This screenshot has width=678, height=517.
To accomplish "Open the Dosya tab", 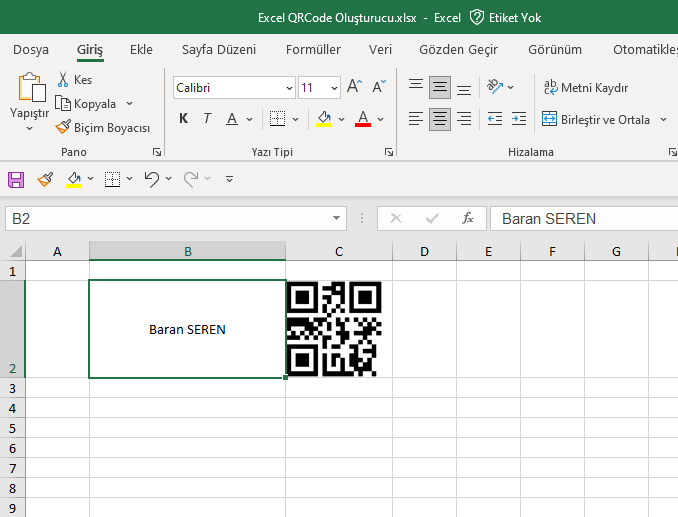I will (31, 50).
